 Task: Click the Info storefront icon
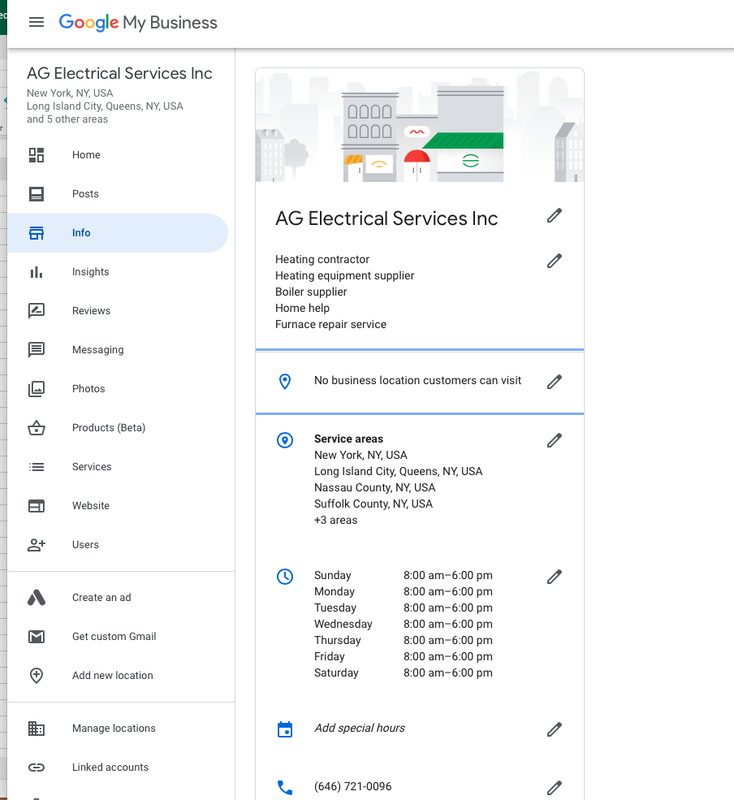(36, 233)
